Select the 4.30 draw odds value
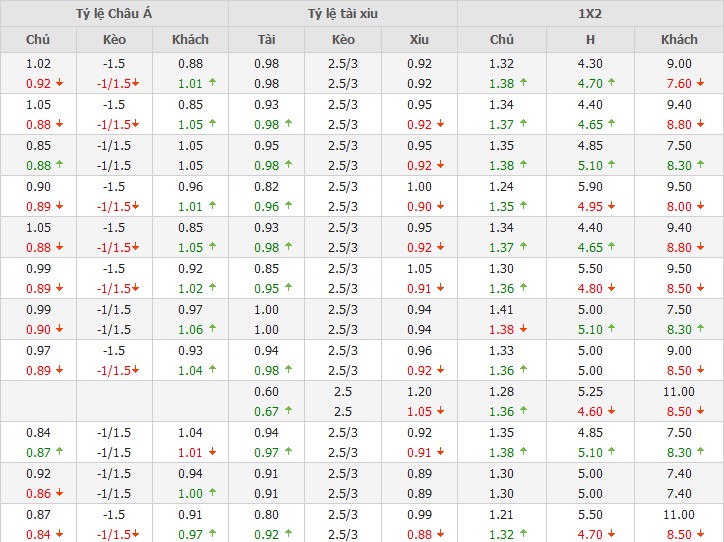The height and width of the screenshot is (542, 724). pyautogui.click(x=590, y=64)
